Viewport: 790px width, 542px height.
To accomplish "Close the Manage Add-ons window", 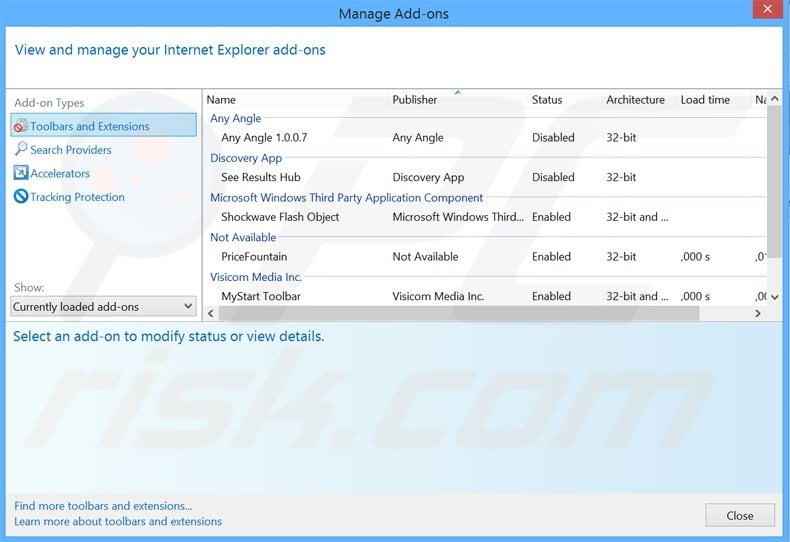I will (x=767, y=9).
